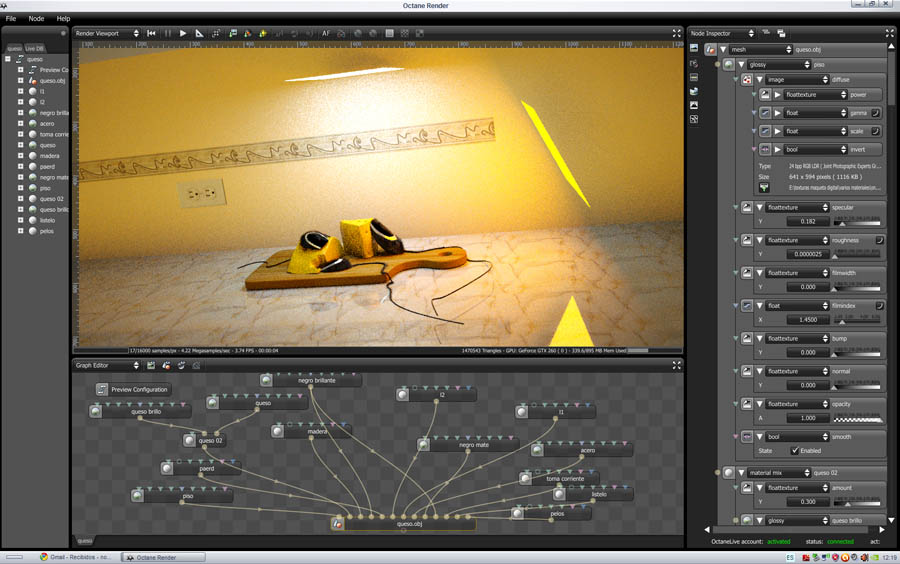Image resolution: width=900 pixels, height=564 pixels.
Task: Toggle the smooth Enabled checkbox
Action: [x=795, y=450]
